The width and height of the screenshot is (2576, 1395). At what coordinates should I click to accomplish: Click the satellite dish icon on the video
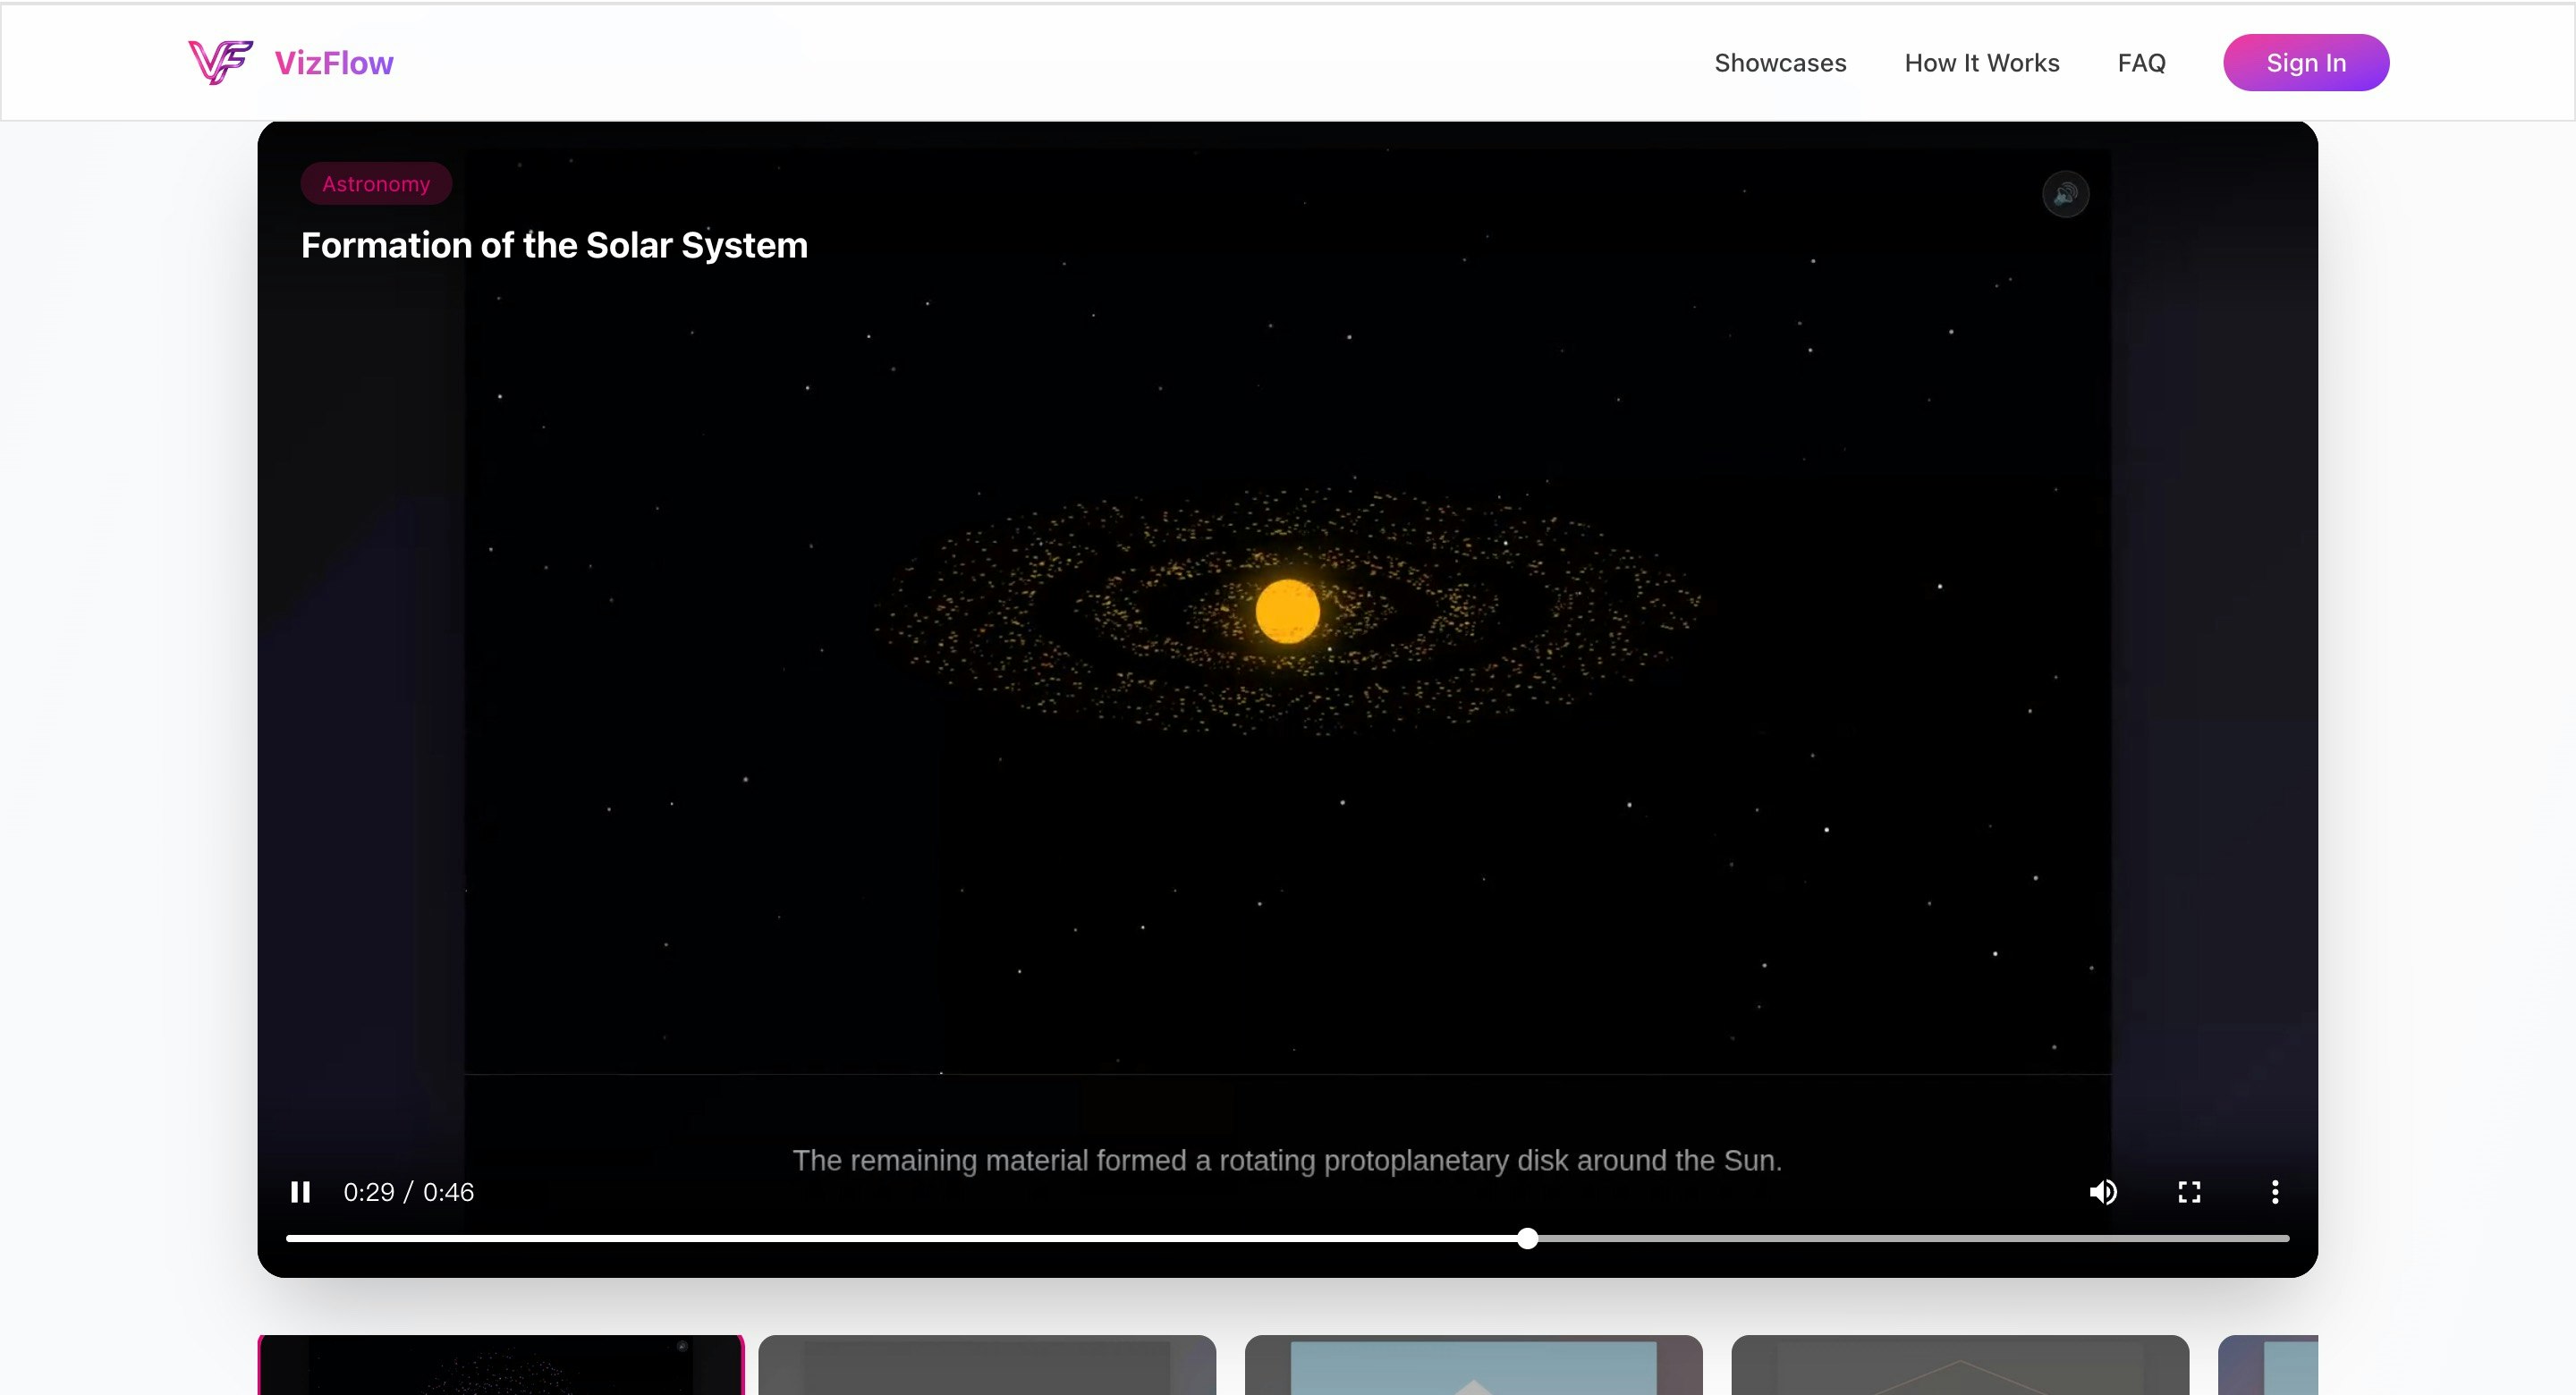coord(2066,193)
